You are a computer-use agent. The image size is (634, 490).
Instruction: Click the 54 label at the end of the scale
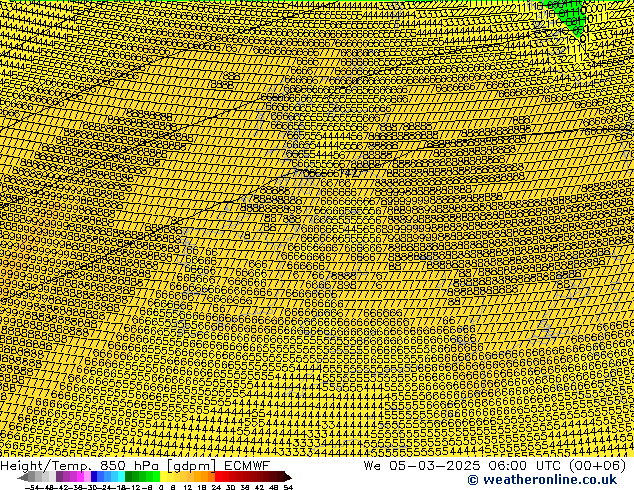tap(288, 487)
